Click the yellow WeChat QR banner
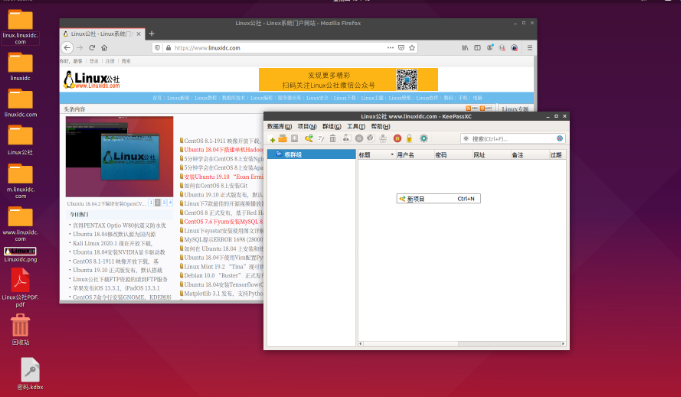The height and width of the screenshot is (397, 681). click(348, 79)
